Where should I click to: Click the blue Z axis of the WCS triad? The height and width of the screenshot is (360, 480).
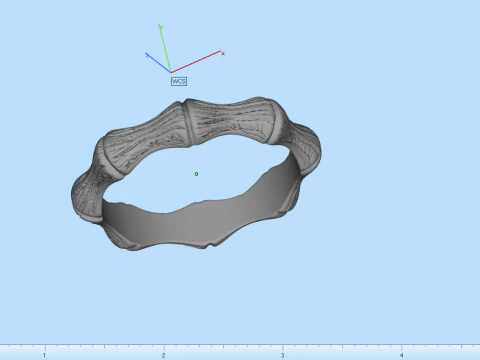point(158,63)
